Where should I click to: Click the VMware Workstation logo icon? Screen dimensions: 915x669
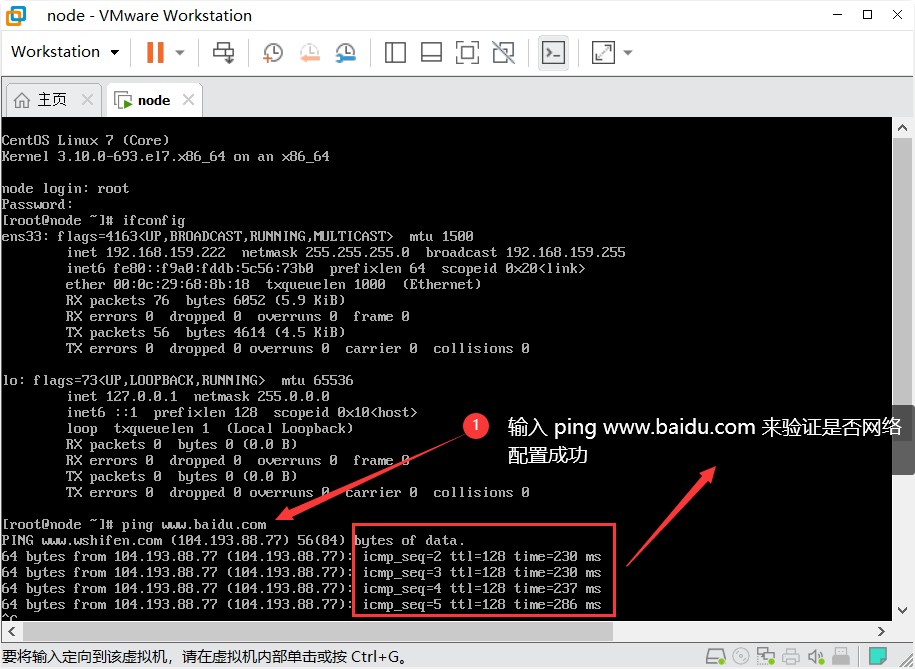(16, 16)
